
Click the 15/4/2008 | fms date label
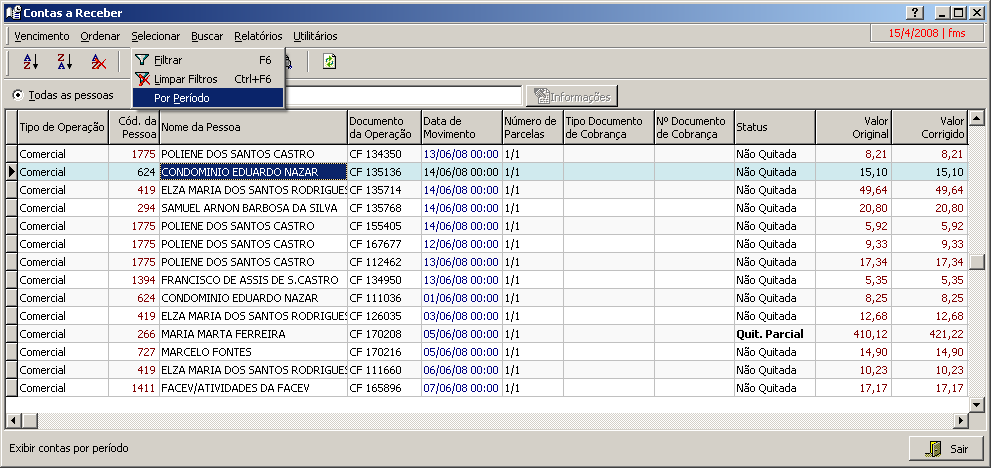point(927,34)
